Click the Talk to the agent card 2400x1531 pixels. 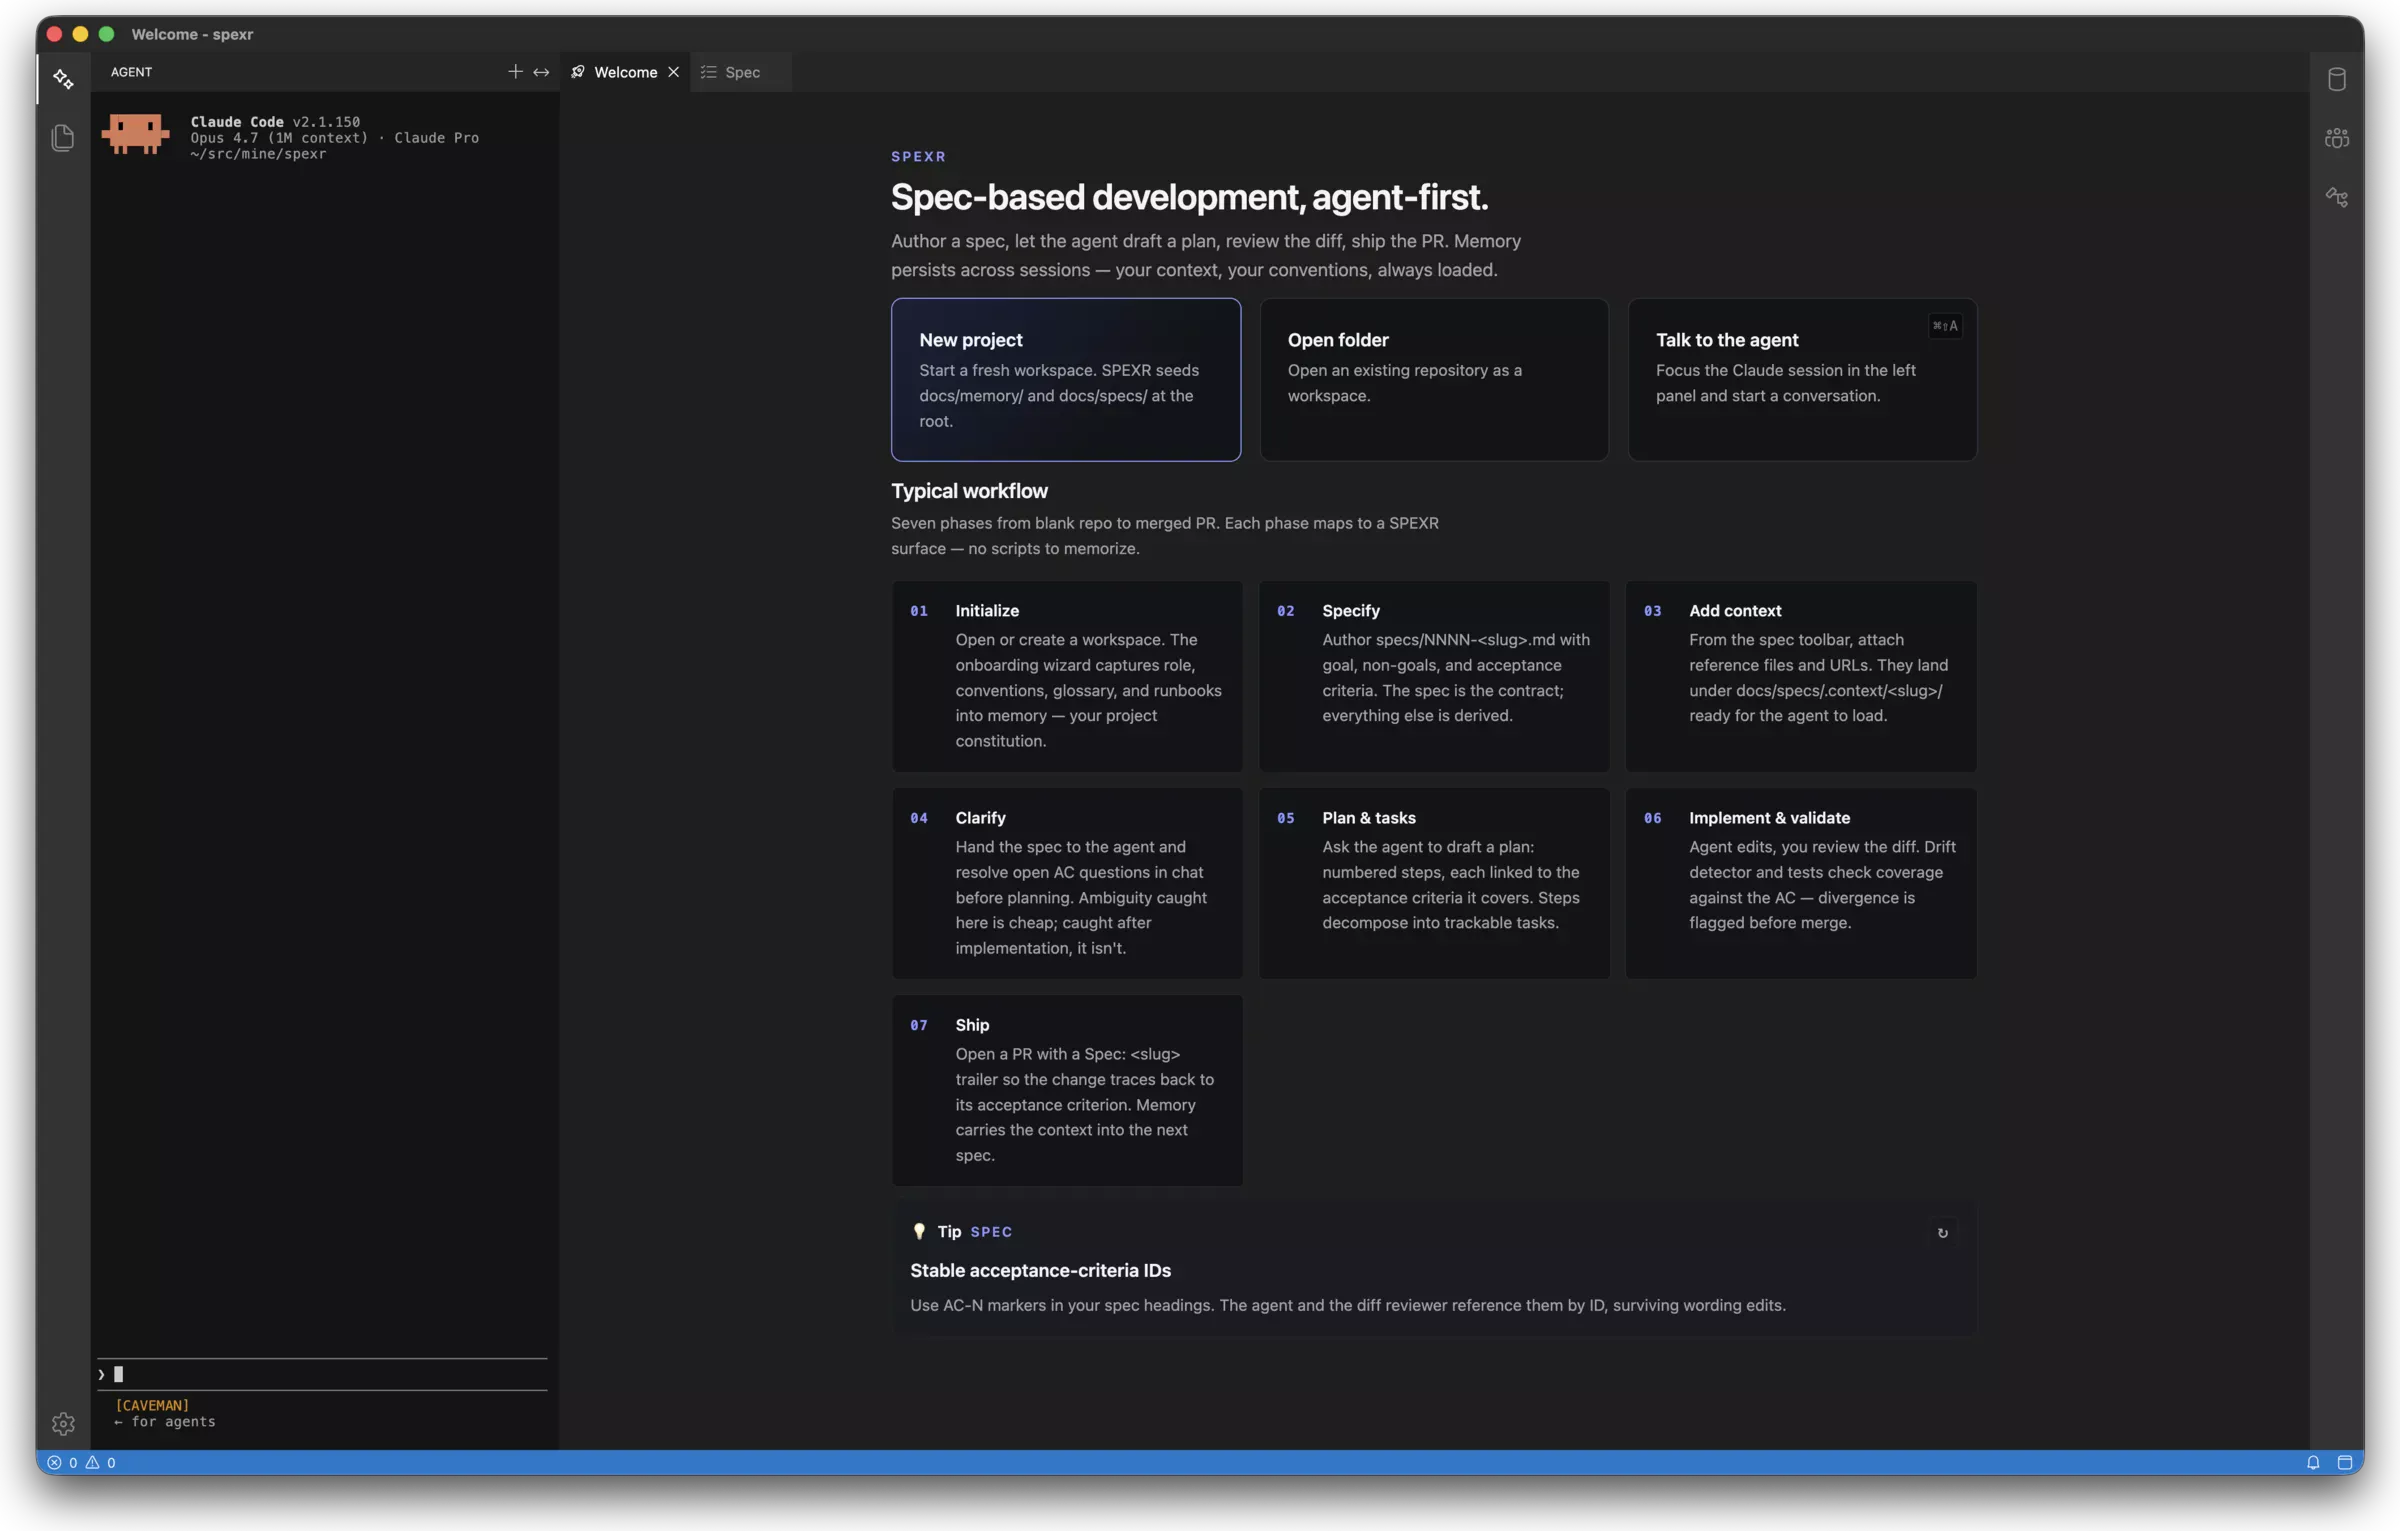[1802, 380]
